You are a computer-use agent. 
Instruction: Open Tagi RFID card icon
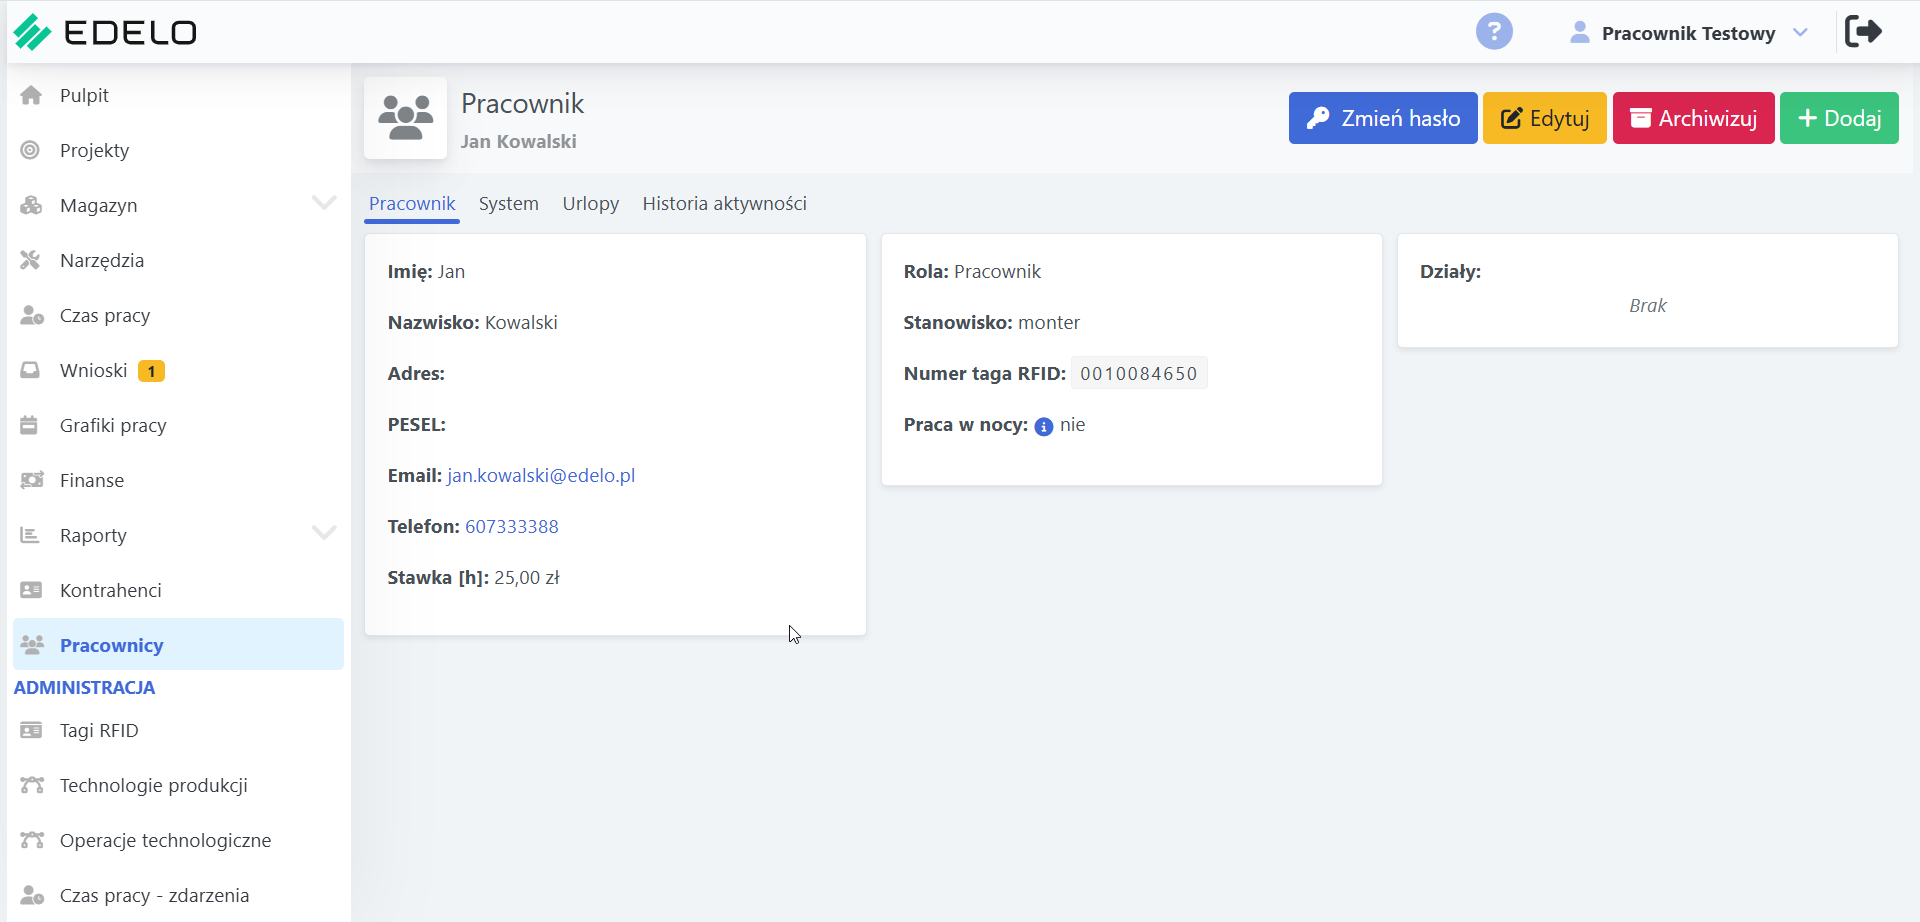tap(31, 730)
